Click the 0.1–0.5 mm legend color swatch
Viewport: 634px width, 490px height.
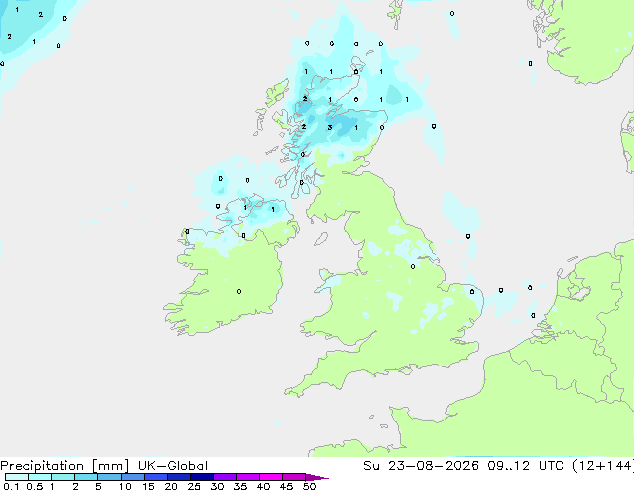coord(17,477)
